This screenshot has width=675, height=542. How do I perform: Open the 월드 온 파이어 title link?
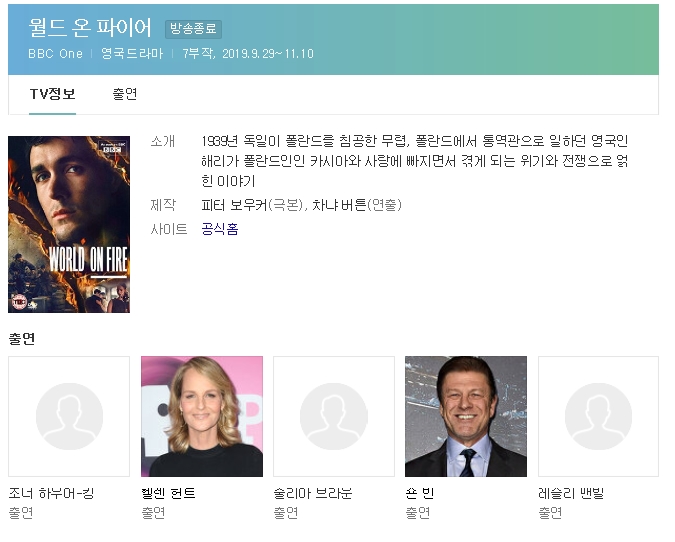[91, 28]
